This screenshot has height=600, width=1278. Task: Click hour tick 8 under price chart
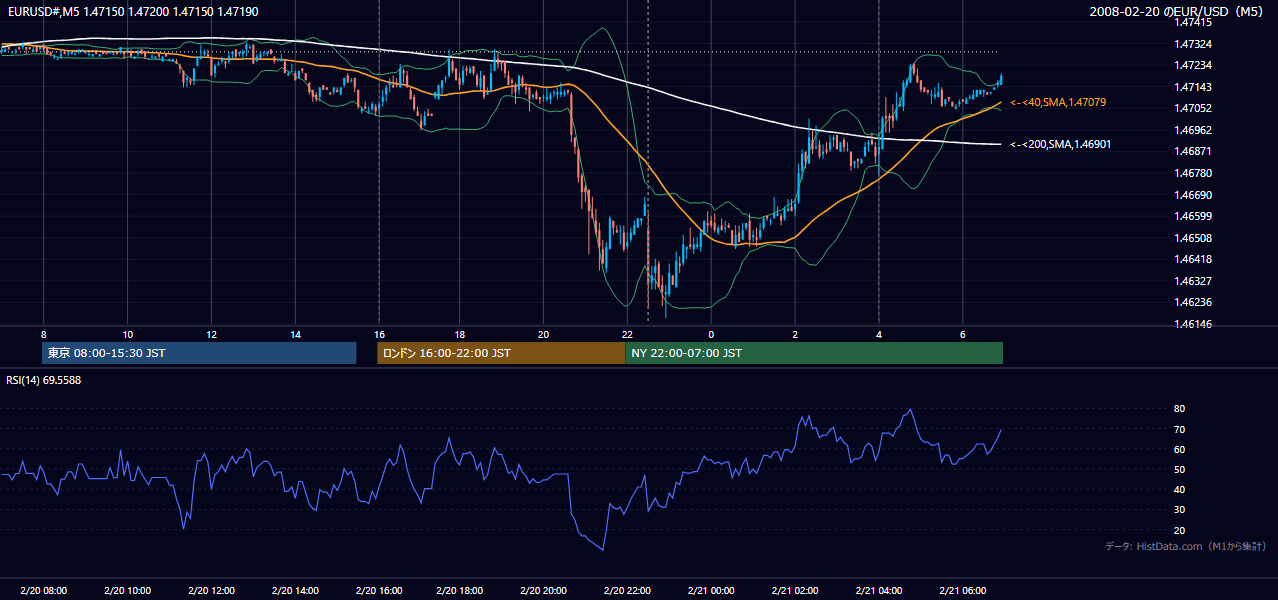(44, 334)
